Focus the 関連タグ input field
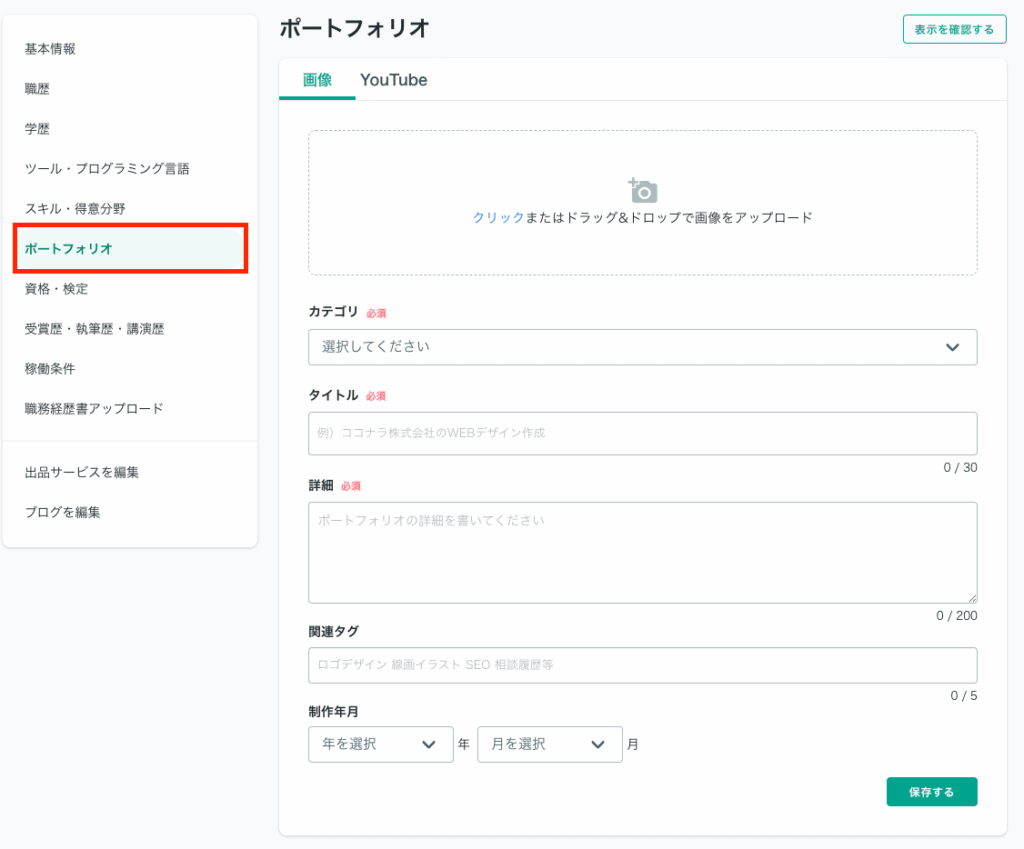This screenshot has height=849, width=1024. tap(642, 665)
